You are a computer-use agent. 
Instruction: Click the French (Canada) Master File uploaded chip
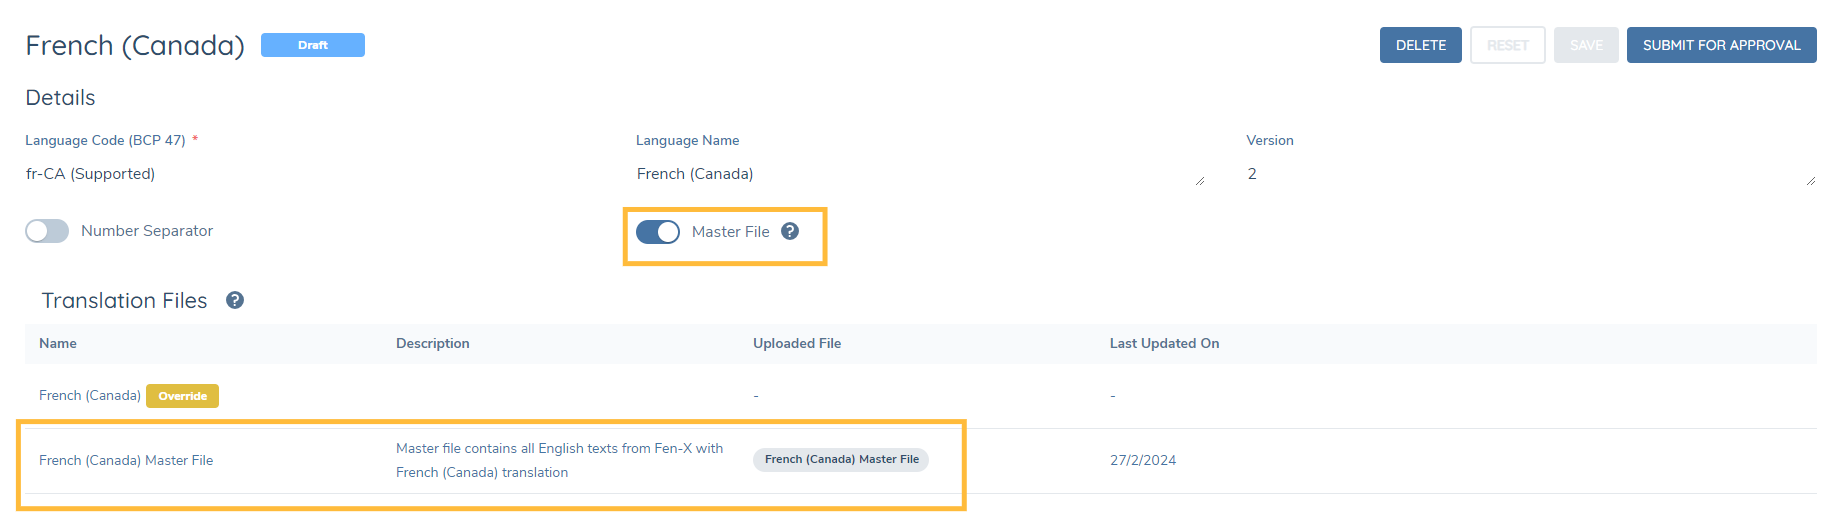tap(841, 460)
